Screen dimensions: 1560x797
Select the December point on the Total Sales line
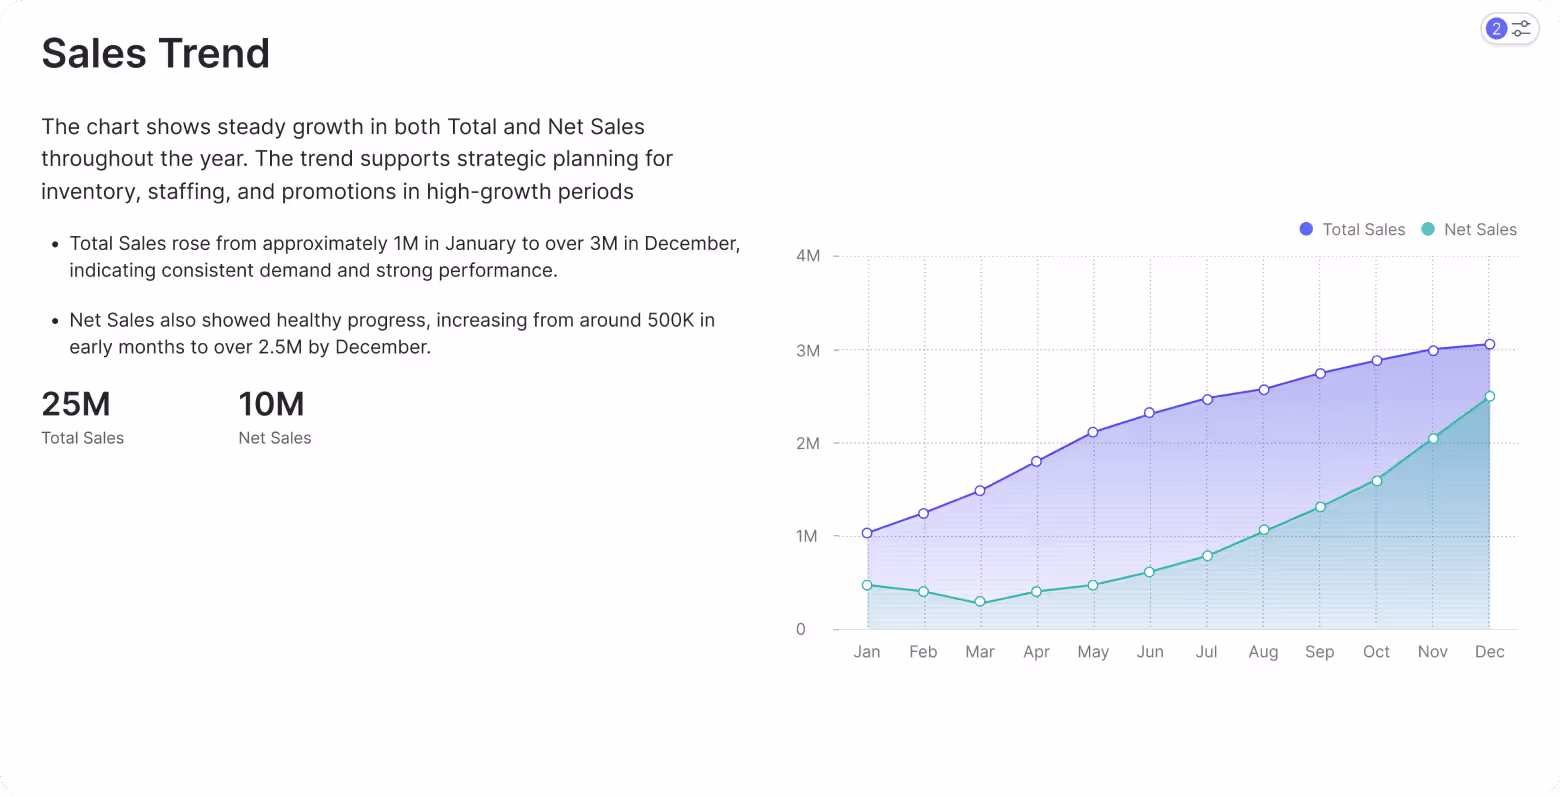pos(1489,344)
